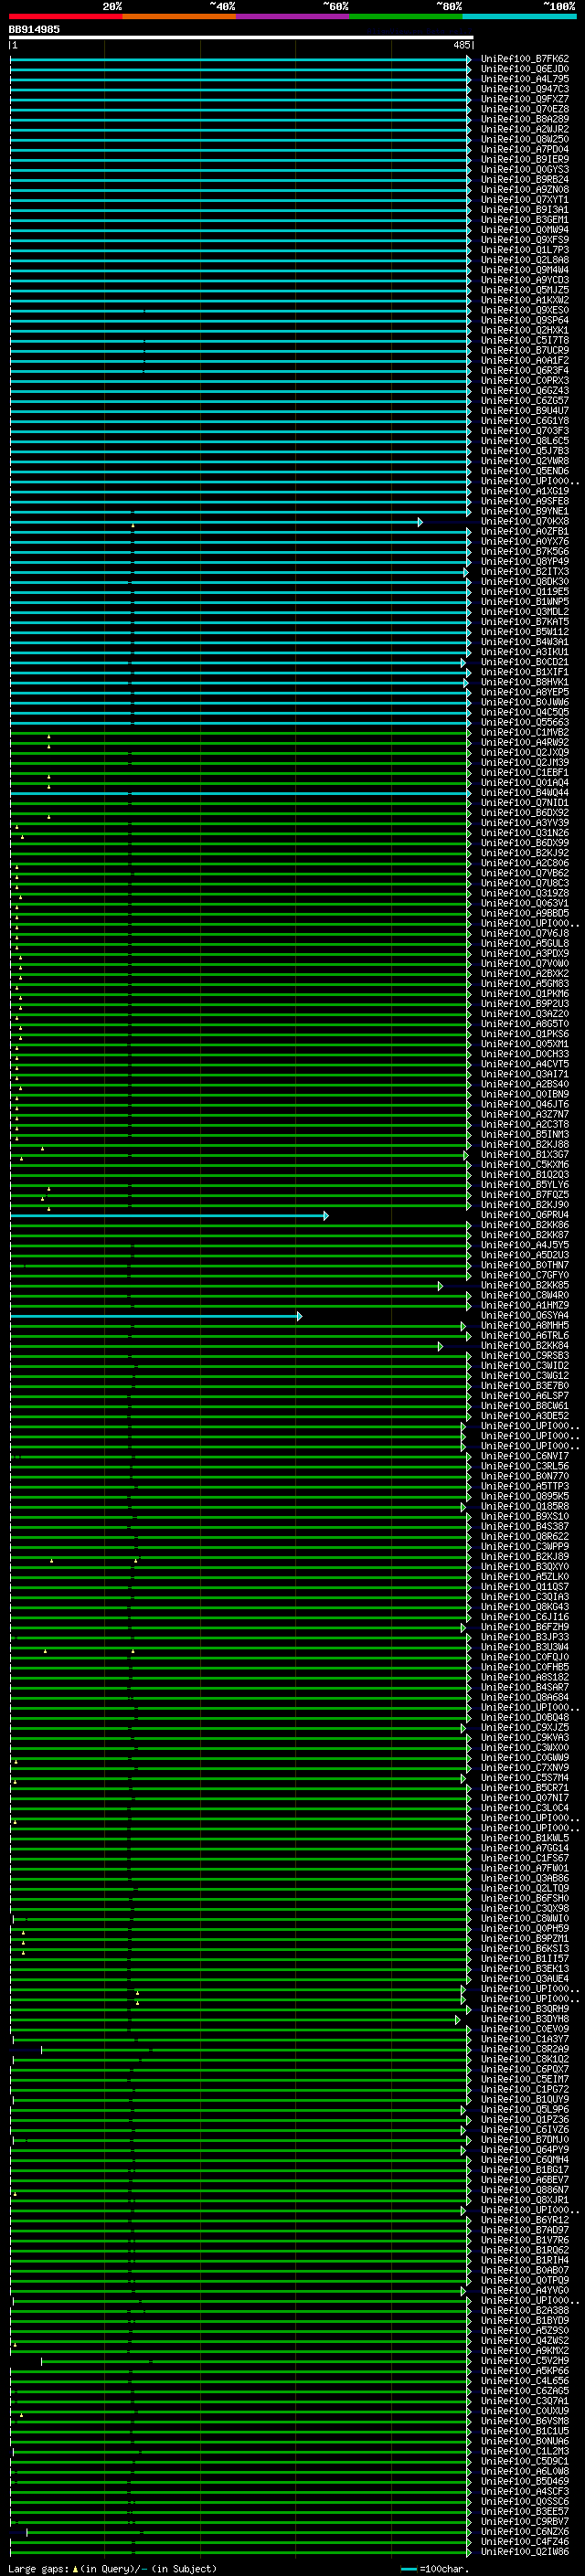Click the last hit label UniRef100_Q21W86
Viewport: 585px width, 2576px height.
pos(525,2552)
